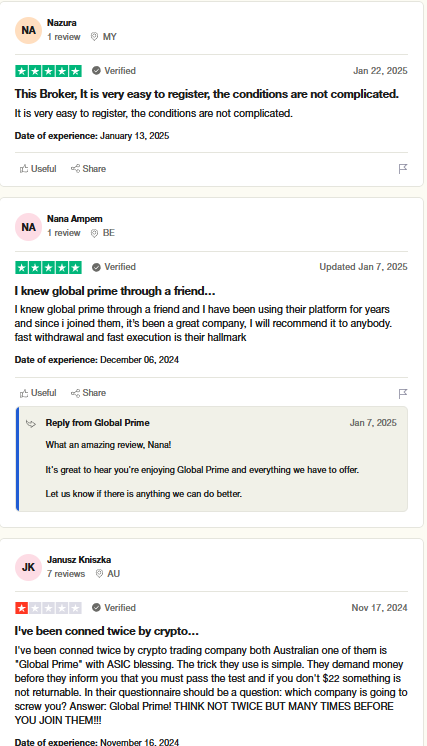The height and width of the screenshot is (746, 427).
Task: Click Verified badge on Nazura's review
Action: coord(114,70)
